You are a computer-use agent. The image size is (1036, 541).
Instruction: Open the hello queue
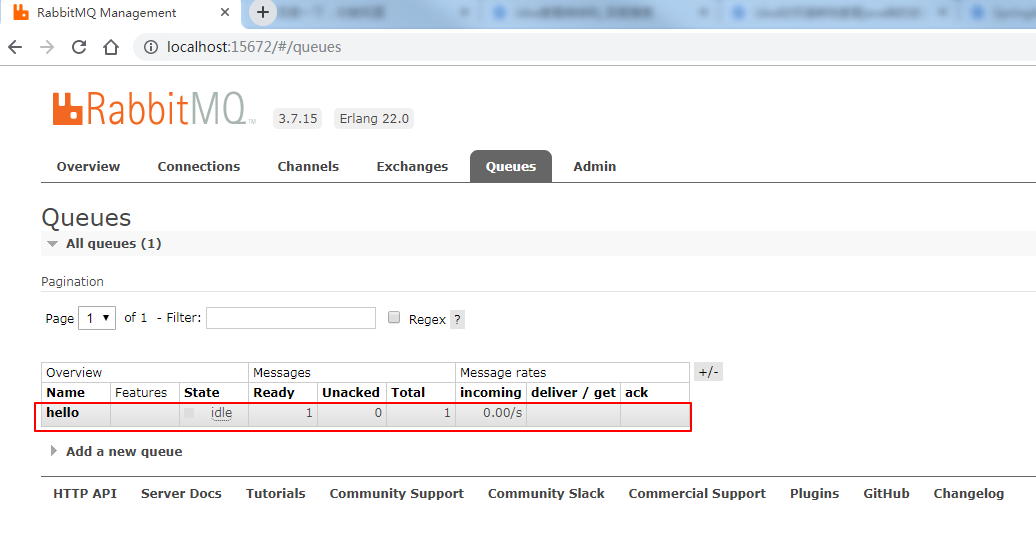(63, 412)
